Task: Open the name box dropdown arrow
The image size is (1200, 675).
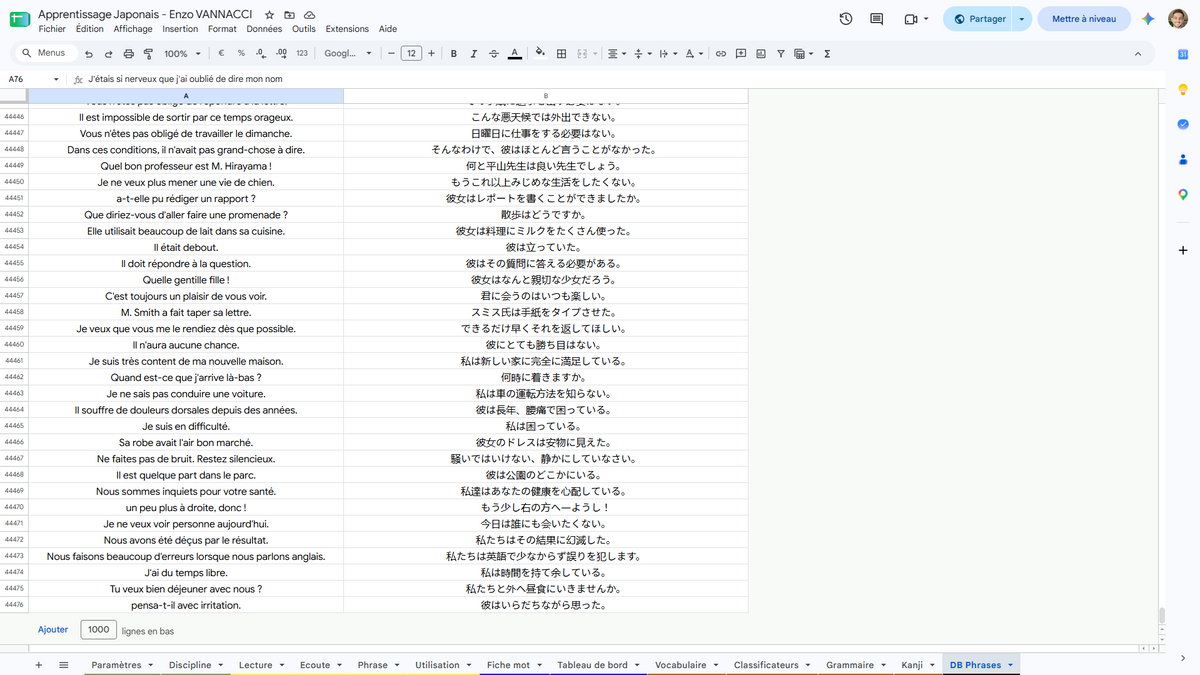Action: pyautogui.click(x=56, y=79)
